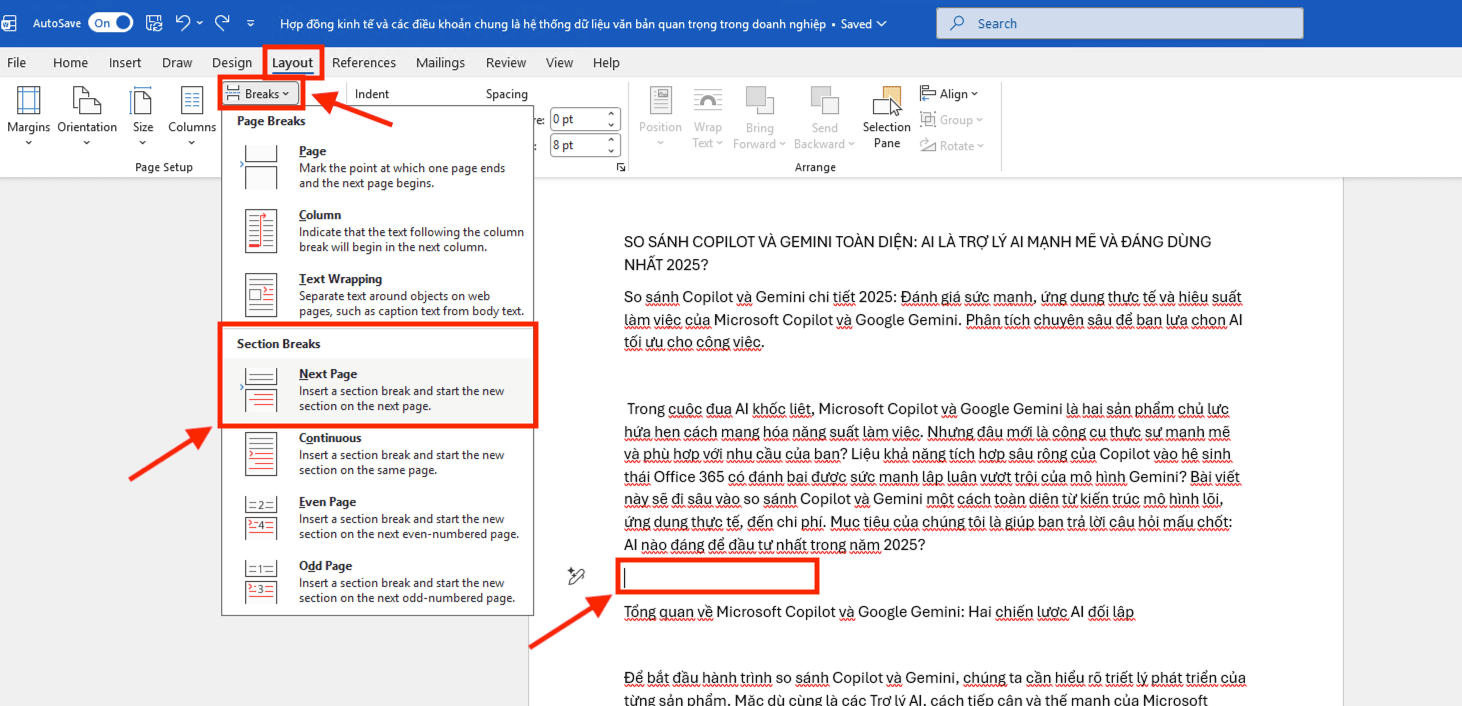1462x706 pixels.
Task: Insert an Even Page section break
Action: (378, 517)
